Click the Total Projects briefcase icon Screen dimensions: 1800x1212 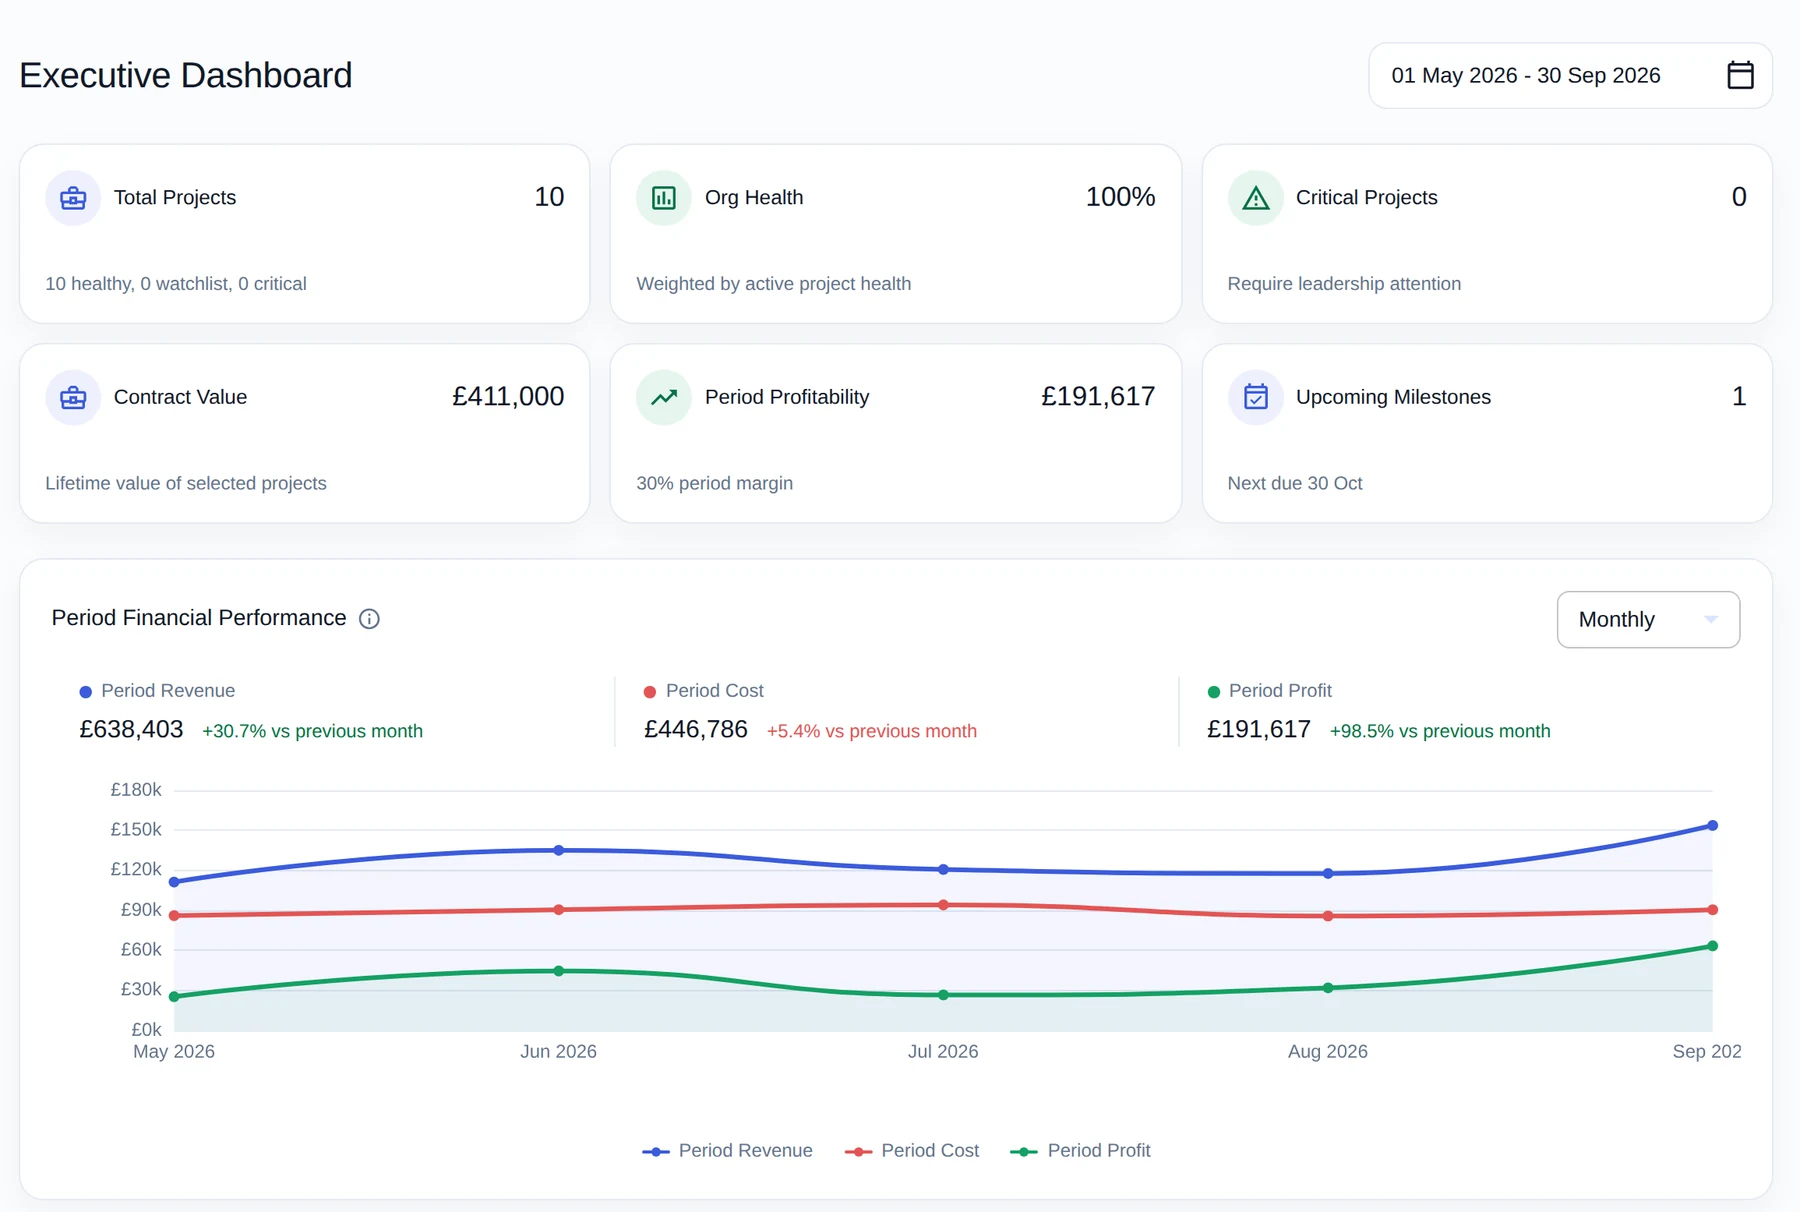pyautogui.click(x=73, y=198)
